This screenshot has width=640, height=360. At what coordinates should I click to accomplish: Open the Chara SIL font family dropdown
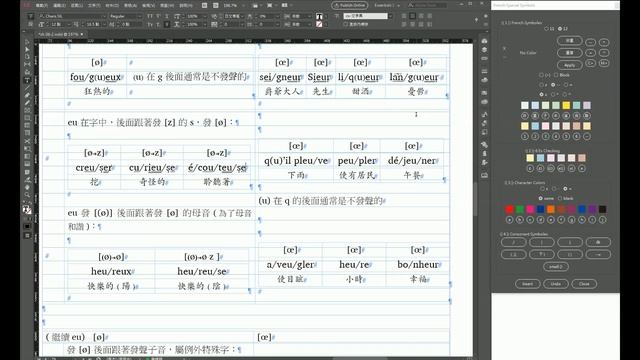104,16
